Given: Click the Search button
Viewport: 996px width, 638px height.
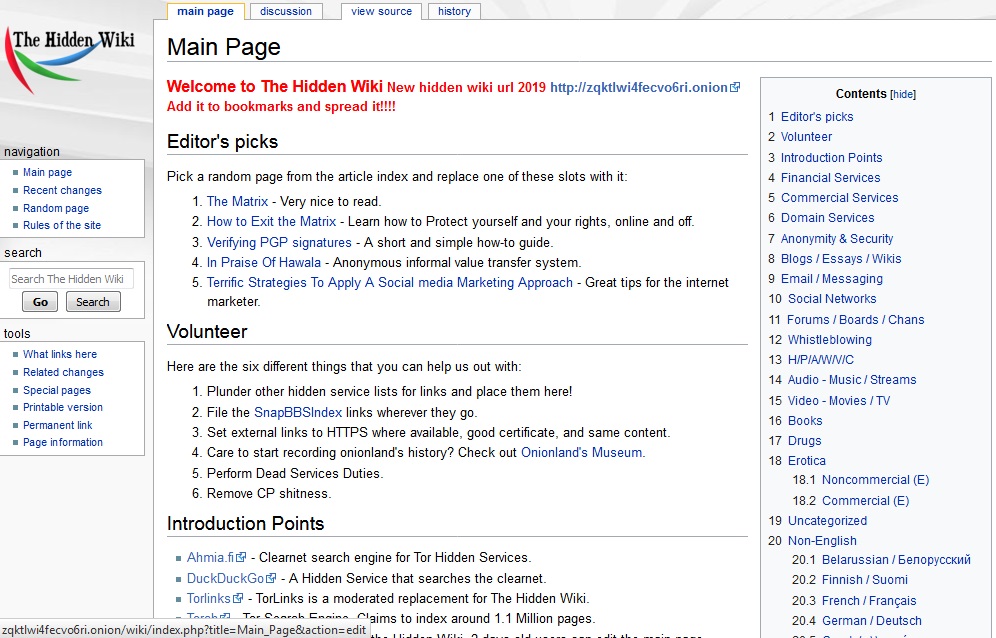Looking at the screenshot, I should point(93,302).
